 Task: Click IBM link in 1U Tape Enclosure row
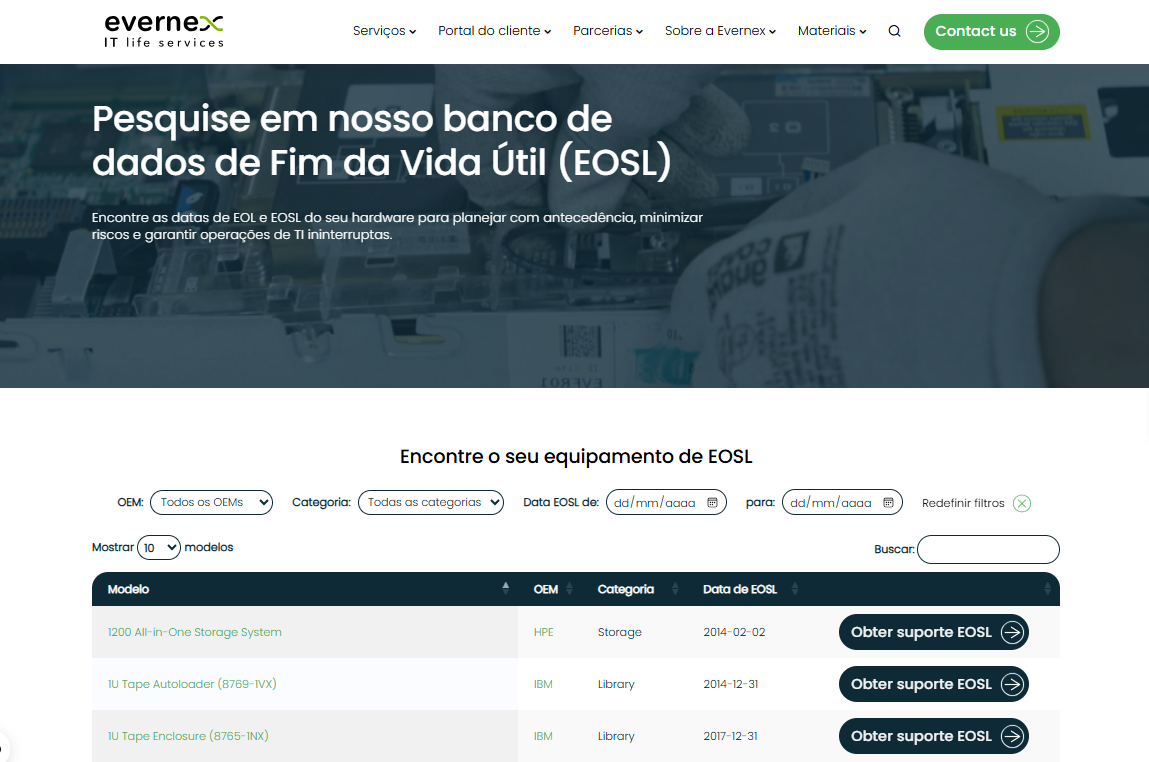click(x=543, y=736)
